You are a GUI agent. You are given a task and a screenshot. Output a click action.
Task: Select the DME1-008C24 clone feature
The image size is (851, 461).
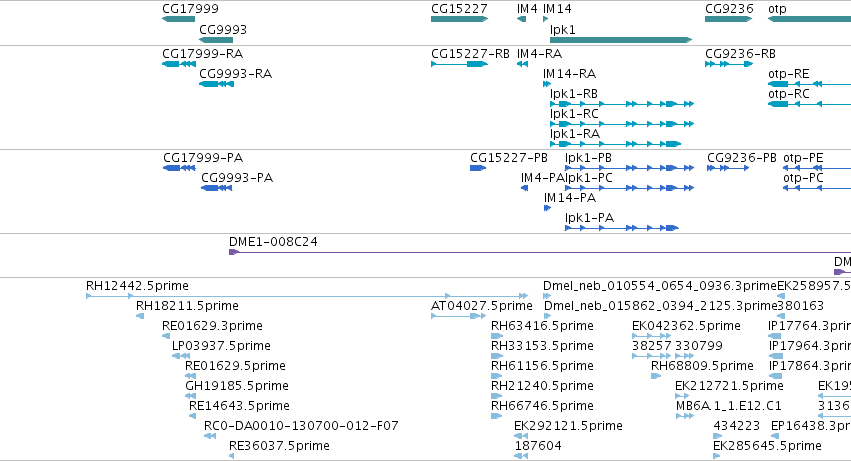point(273,242)
